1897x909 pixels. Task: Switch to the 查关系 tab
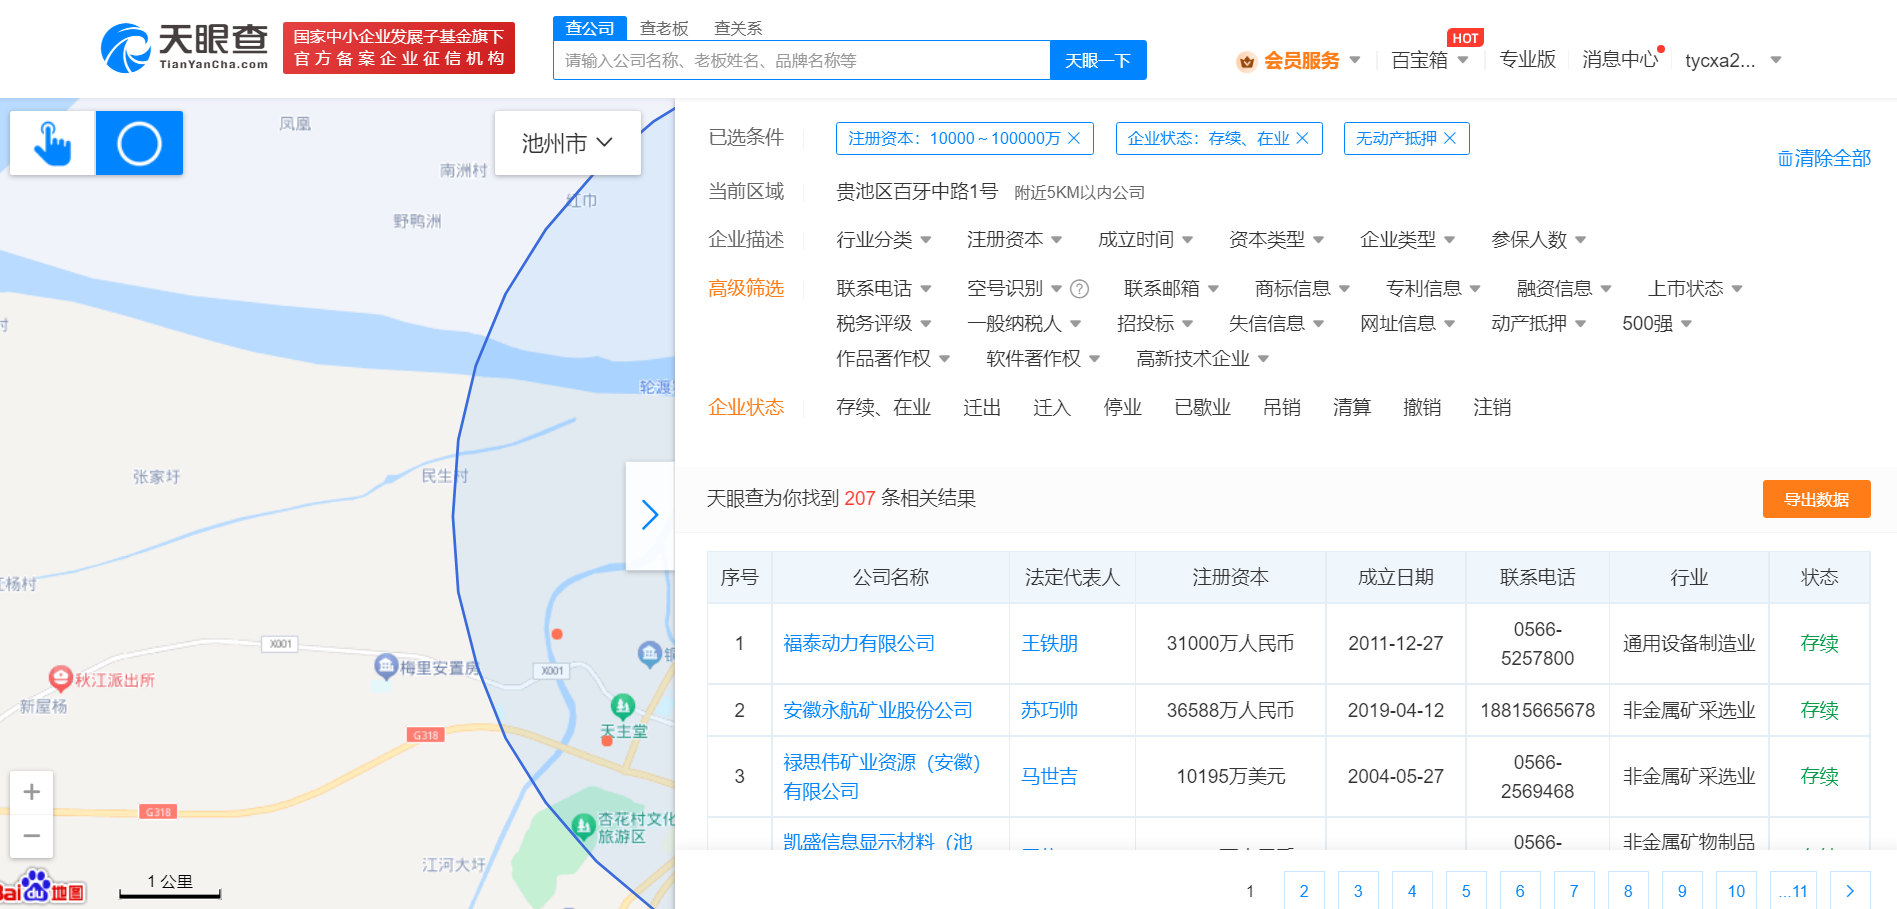pos(738,28)
